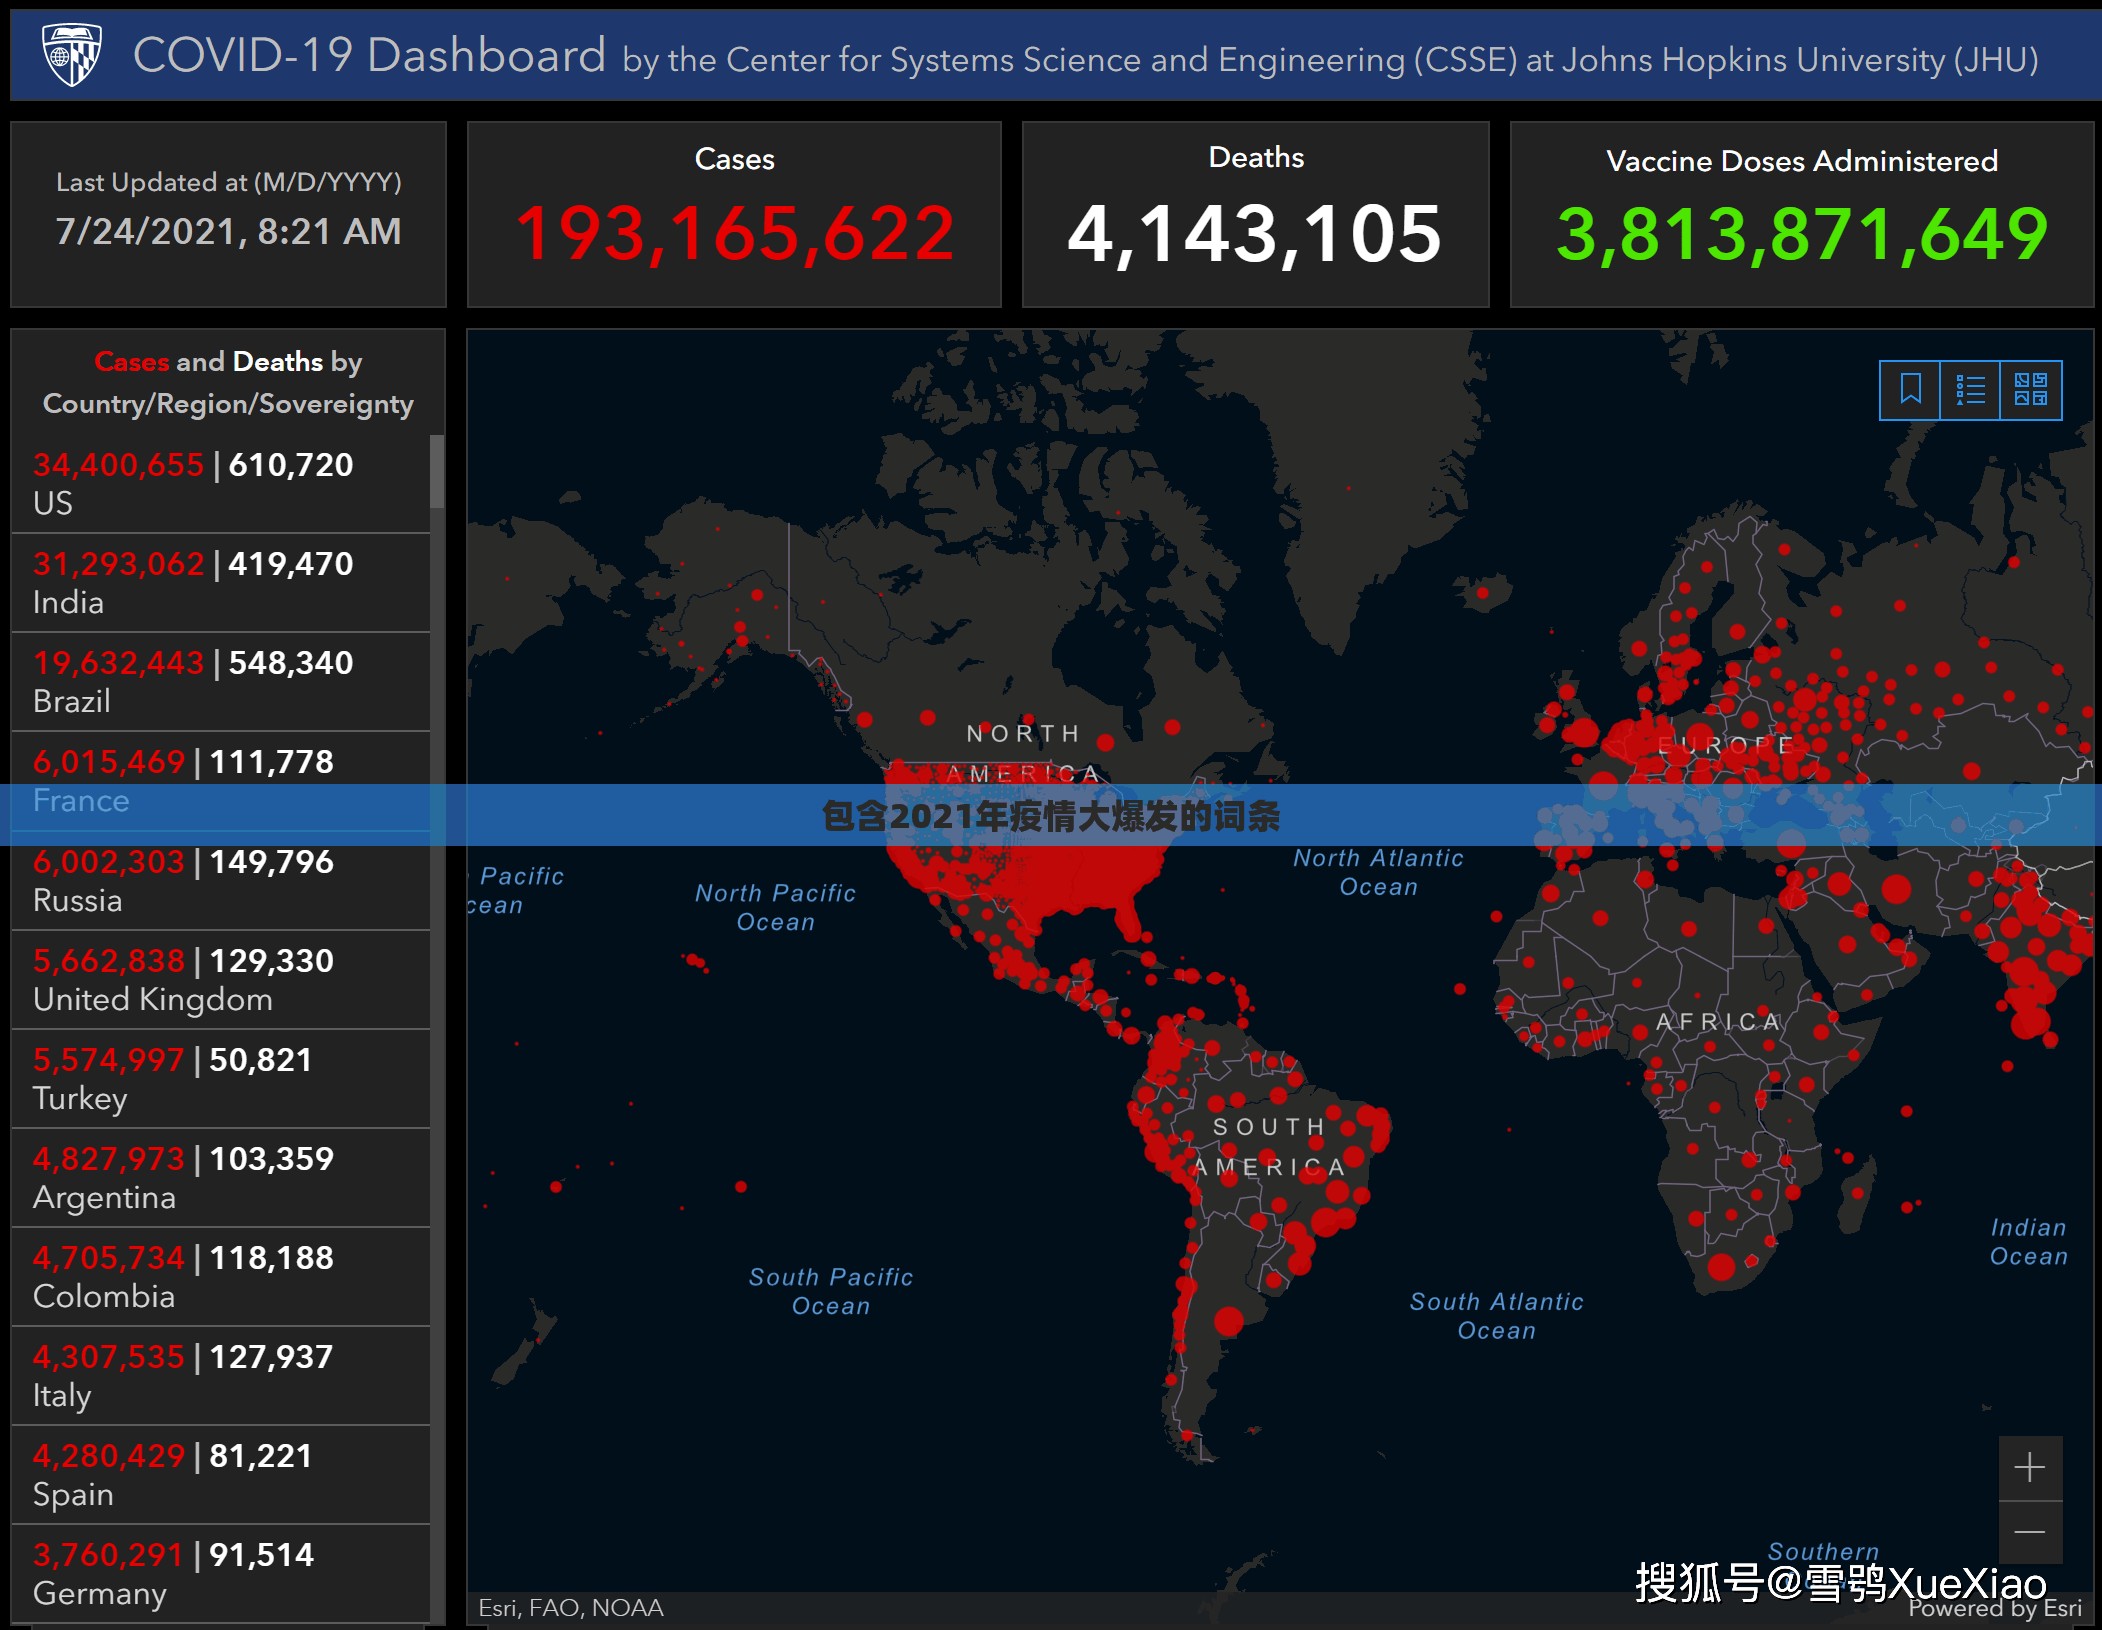The width and height of the screenshot is (2102, 1630).
Task: Click the Johns Hopkins University shield logo
Action: [72, 54]
